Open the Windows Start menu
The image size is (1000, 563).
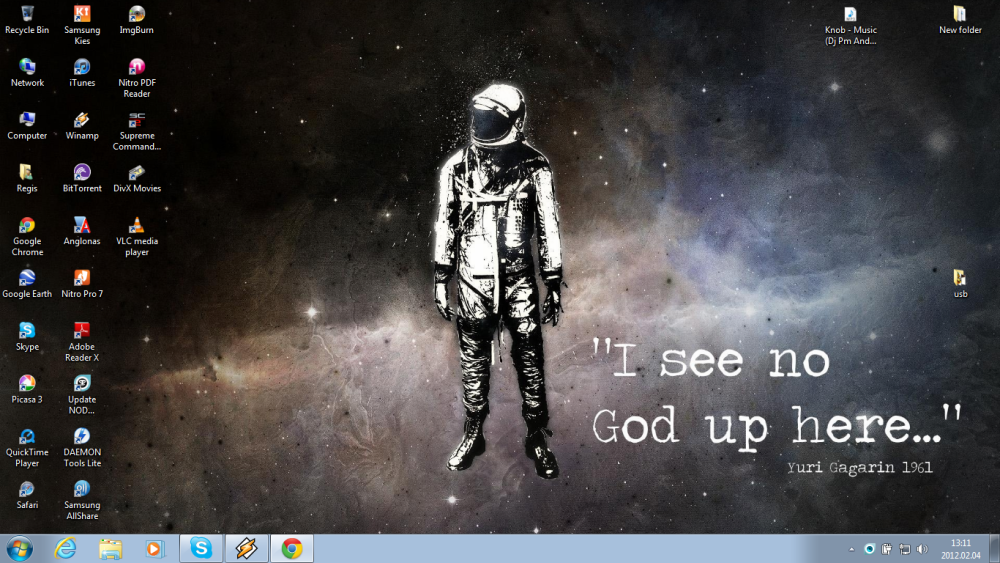pos(20,548)
